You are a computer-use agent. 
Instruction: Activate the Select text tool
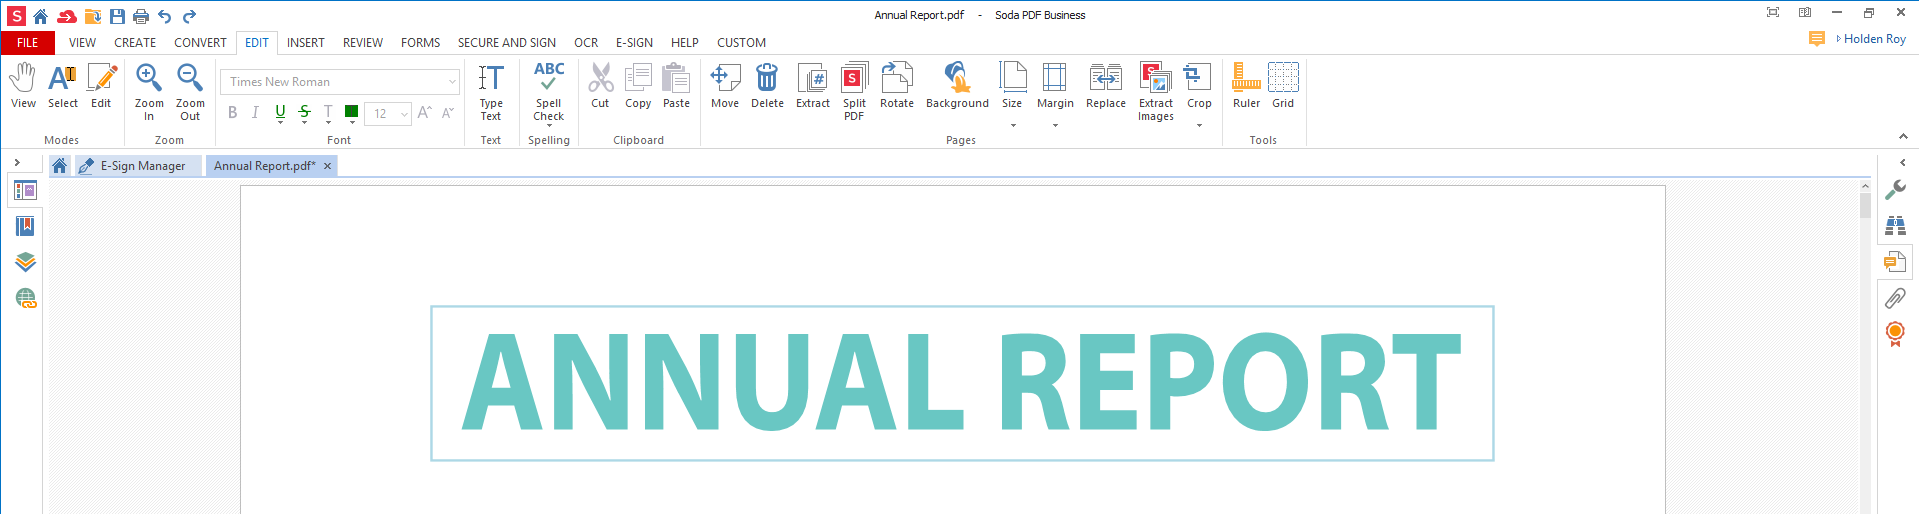pos(62,86)
